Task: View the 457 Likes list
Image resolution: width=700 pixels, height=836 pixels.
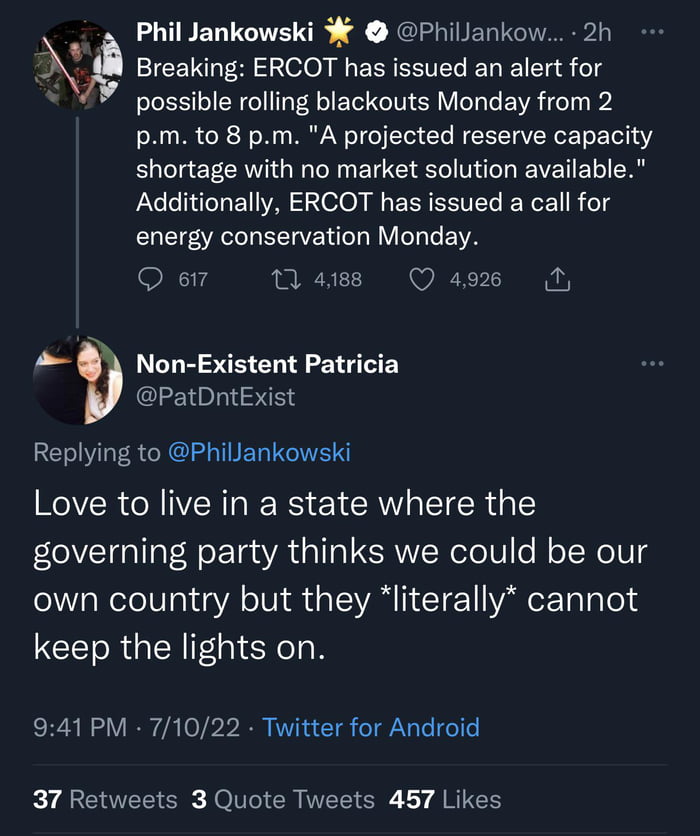Action: pyautogui.click(x=445, y=799)
